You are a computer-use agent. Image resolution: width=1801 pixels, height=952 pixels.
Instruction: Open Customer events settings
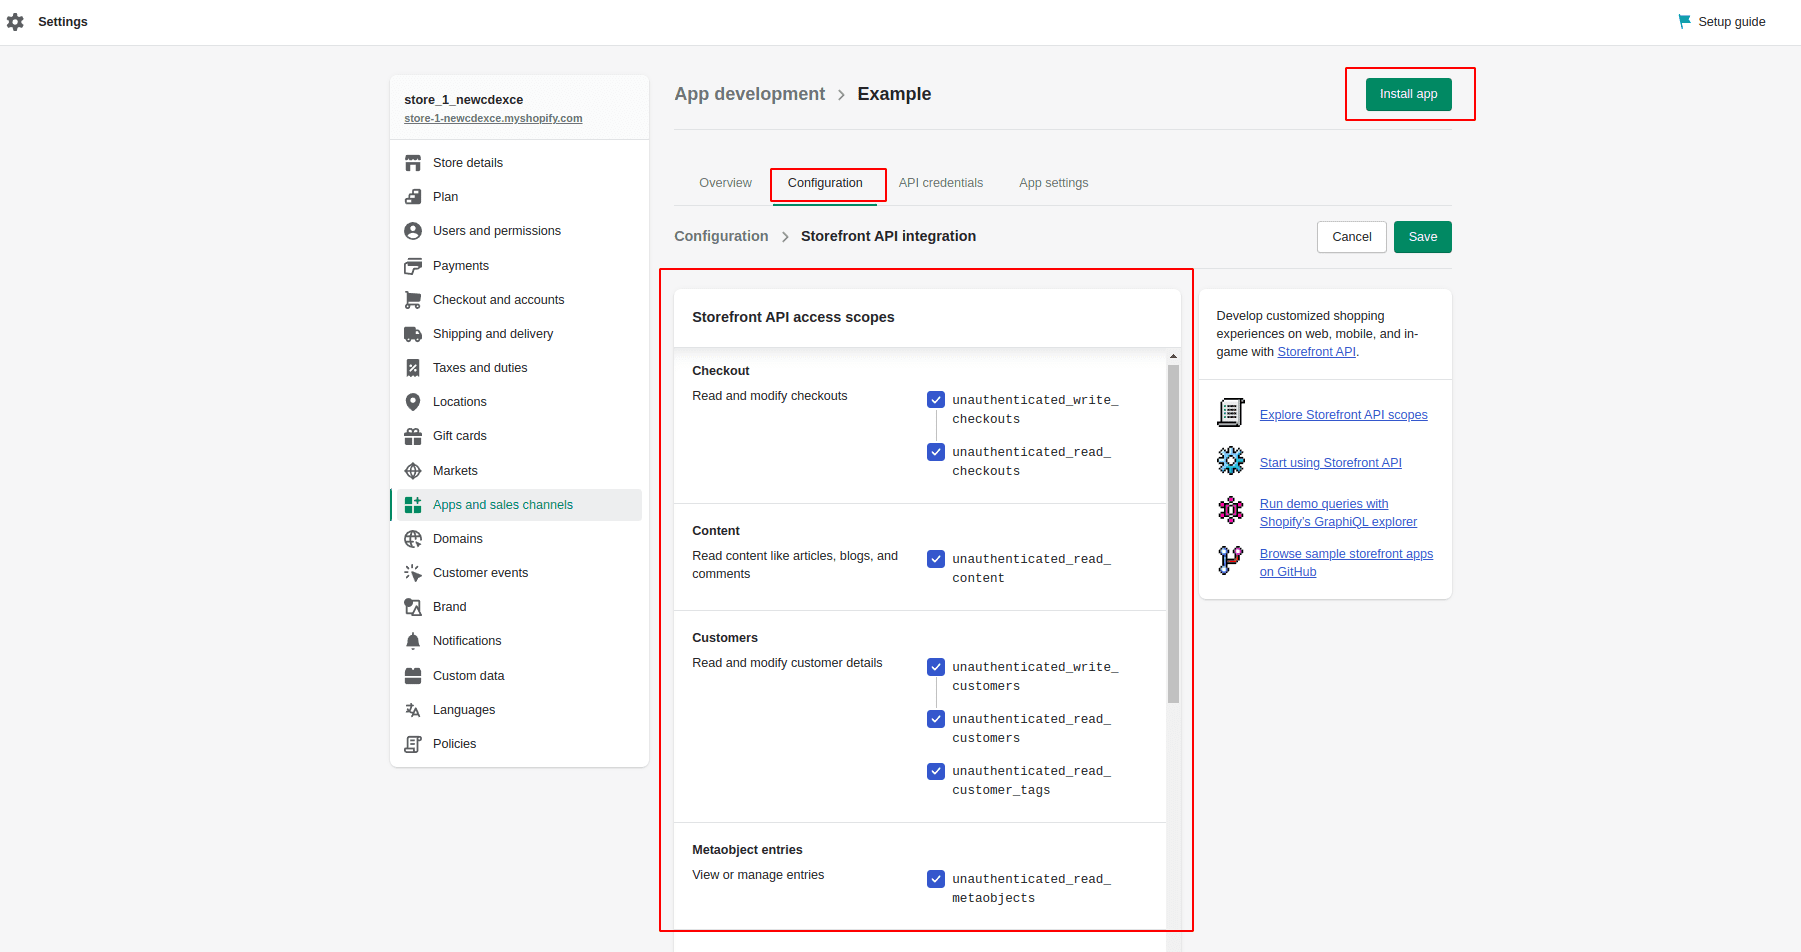click(x=519, y=573)
